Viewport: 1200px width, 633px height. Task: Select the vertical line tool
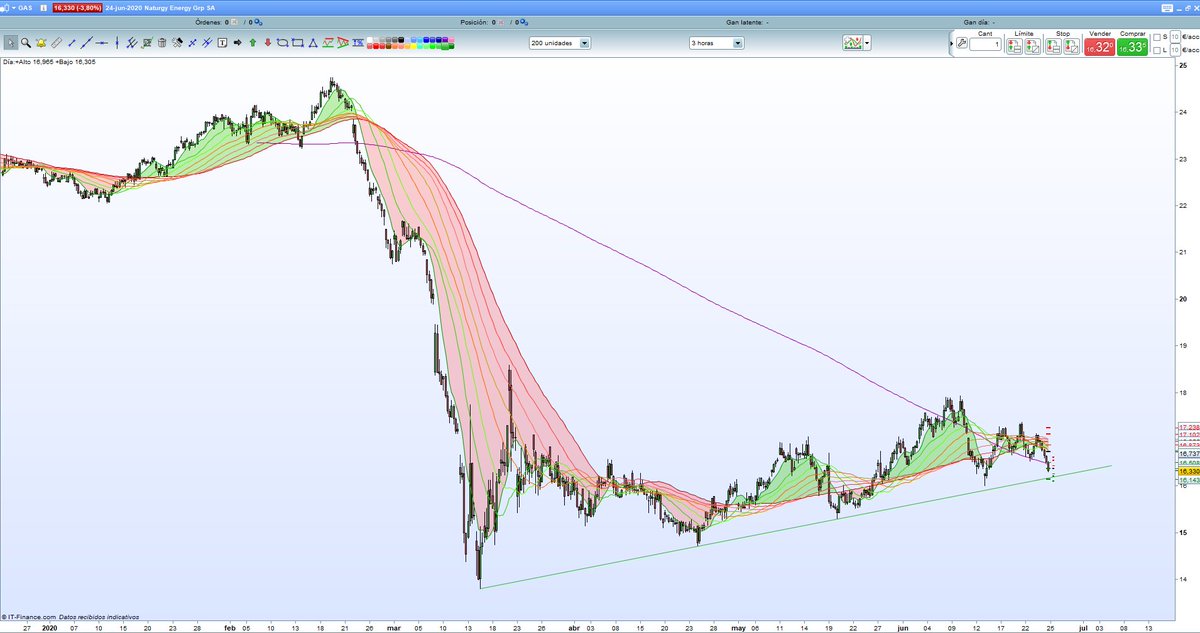[116, 43]
